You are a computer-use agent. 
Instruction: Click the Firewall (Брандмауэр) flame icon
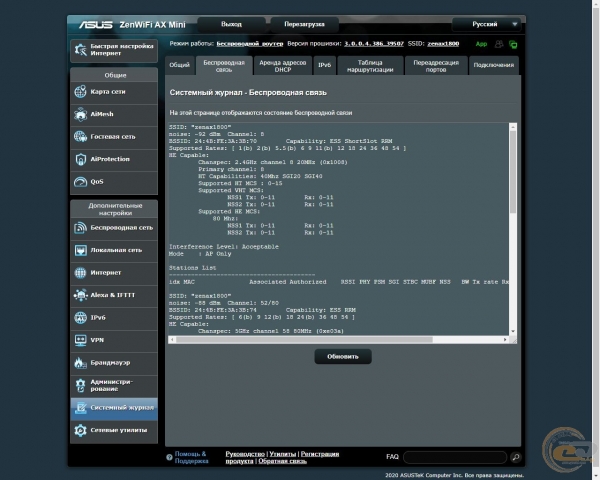[80, 363]
